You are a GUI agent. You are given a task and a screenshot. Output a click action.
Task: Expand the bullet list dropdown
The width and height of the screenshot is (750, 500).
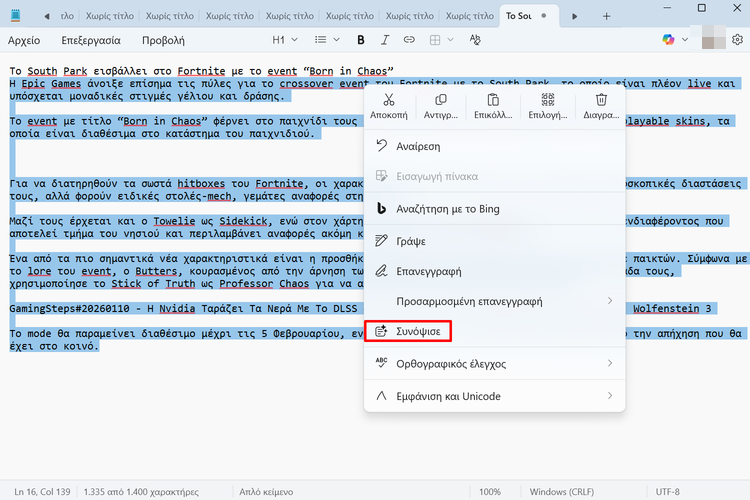(326, 40)
